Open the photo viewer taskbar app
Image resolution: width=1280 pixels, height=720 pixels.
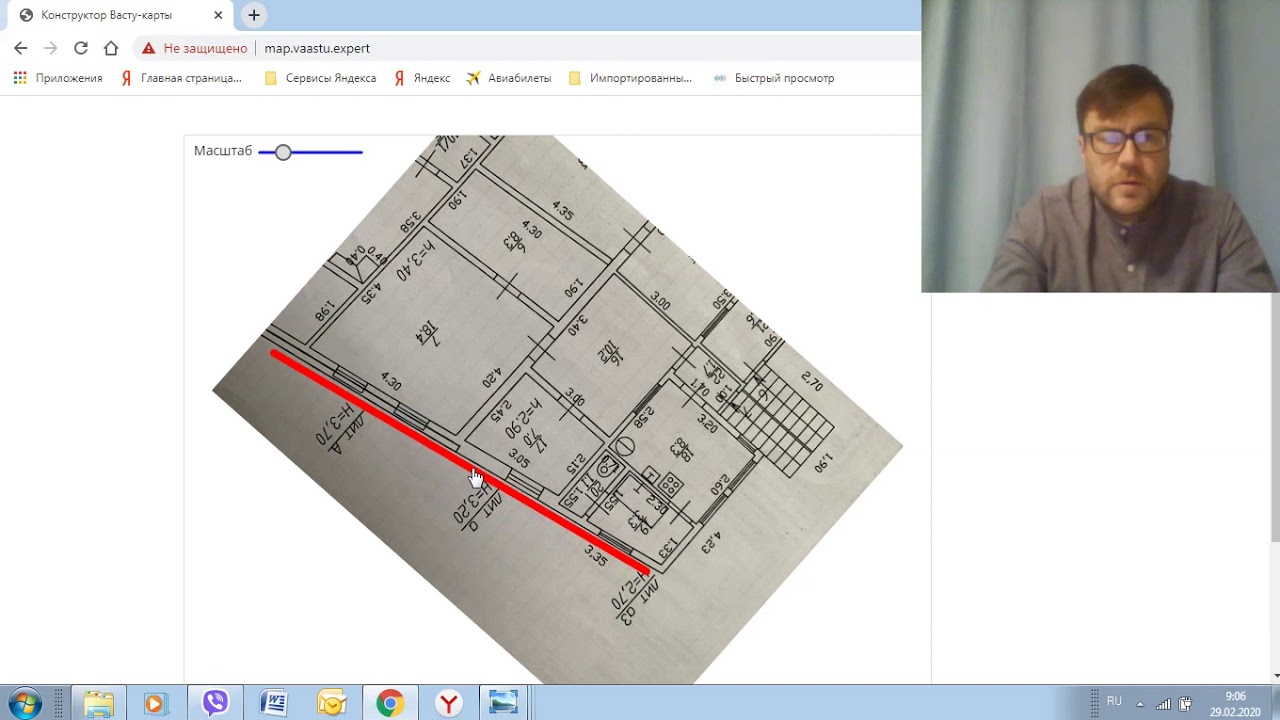pos(503,703)
